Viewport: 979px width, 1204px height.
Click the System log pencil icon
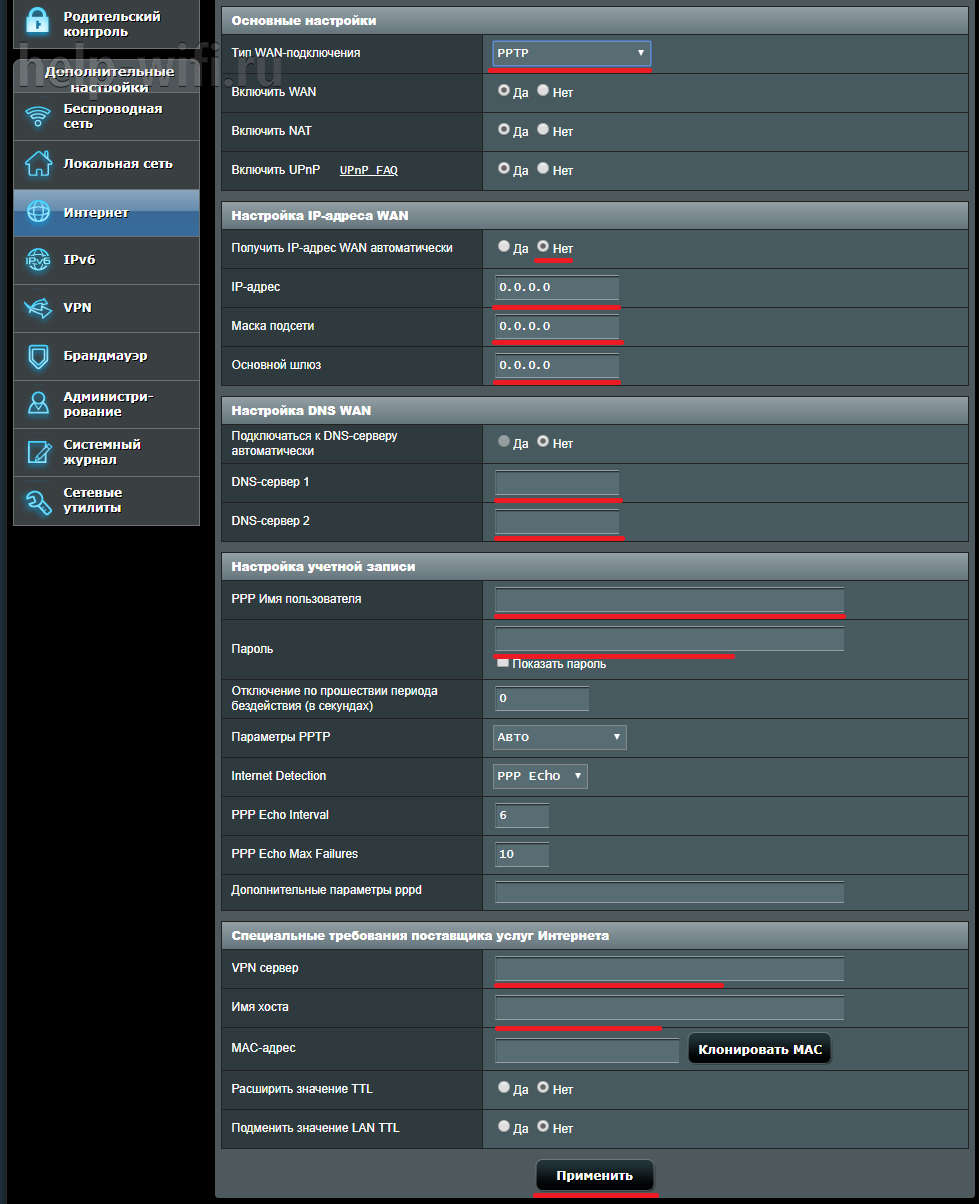pyautogui.click(x=38, y=452)
